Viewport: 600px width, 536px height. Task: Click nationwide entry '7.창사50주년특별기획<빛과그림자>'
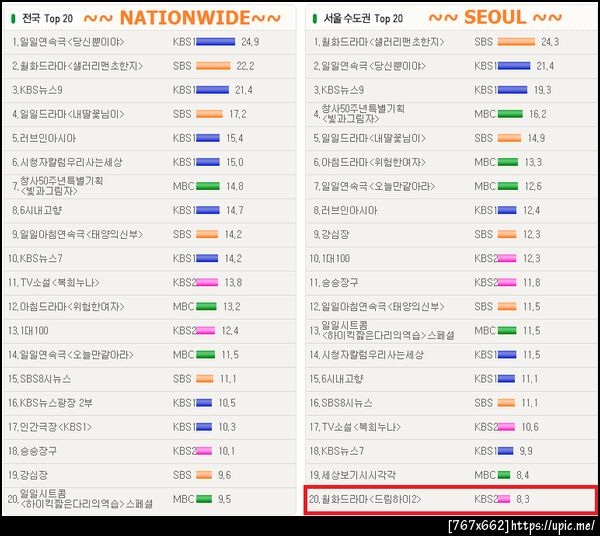point(58,186)
